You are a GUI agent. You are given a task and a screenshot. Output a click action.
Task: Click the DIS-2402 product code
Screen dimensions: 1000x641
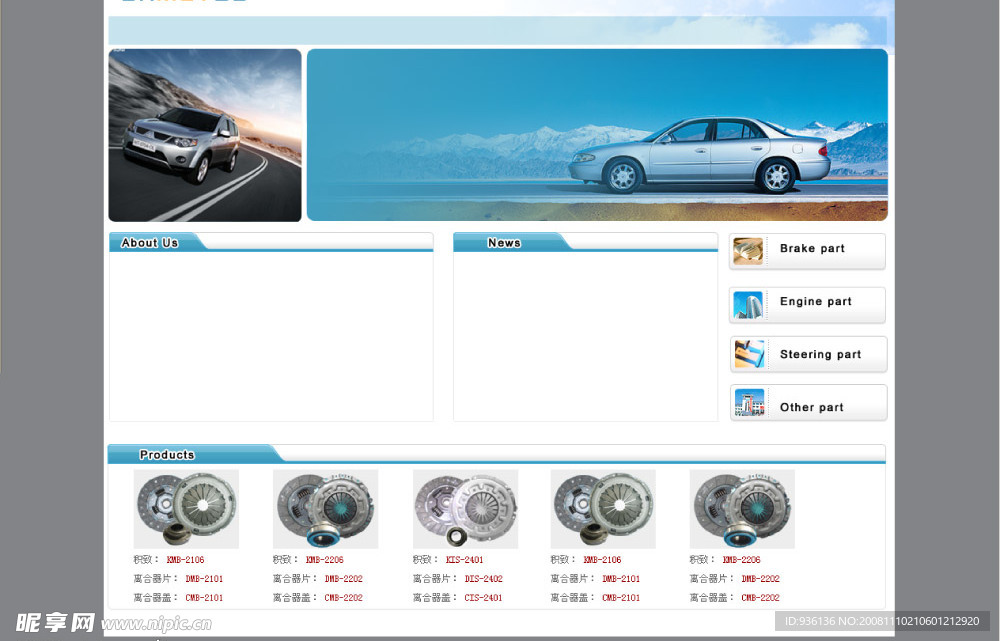[483, 579]
